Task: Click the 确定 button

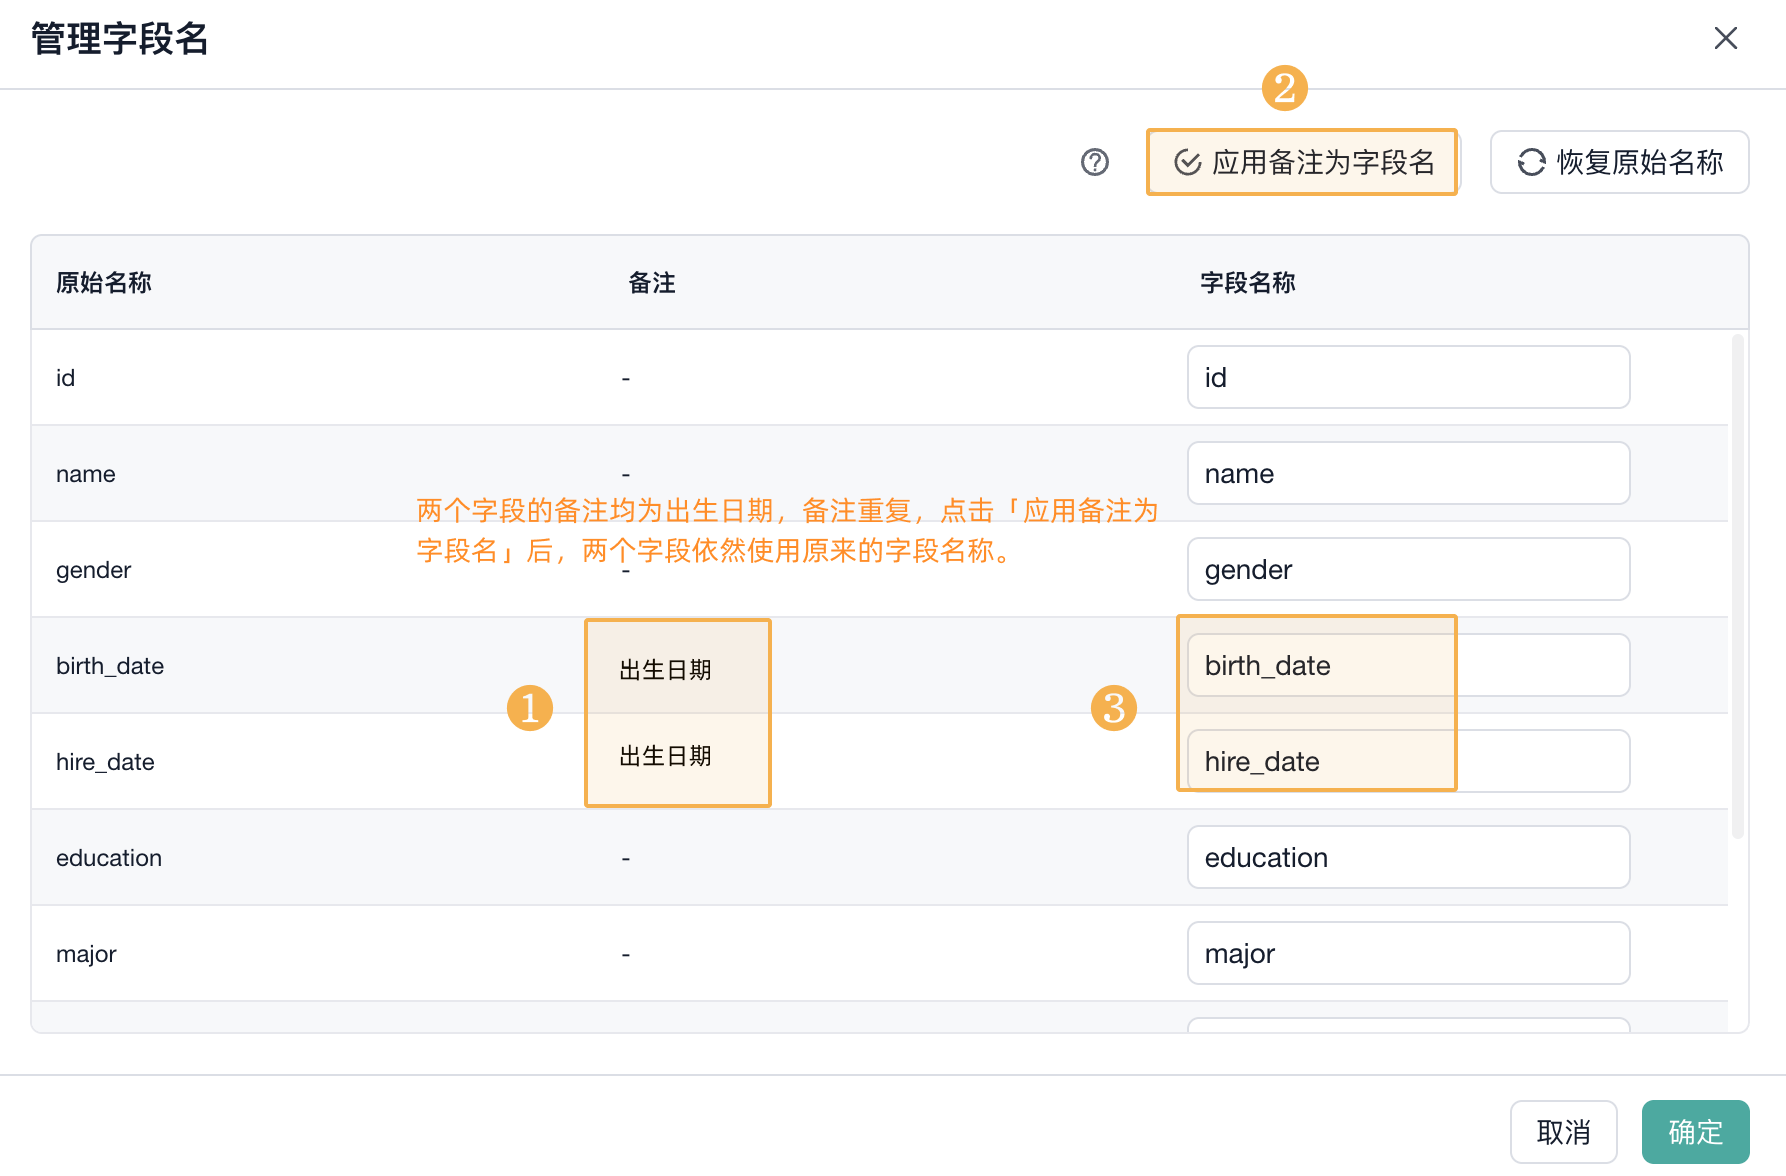Action: tap(1695, 1132)
